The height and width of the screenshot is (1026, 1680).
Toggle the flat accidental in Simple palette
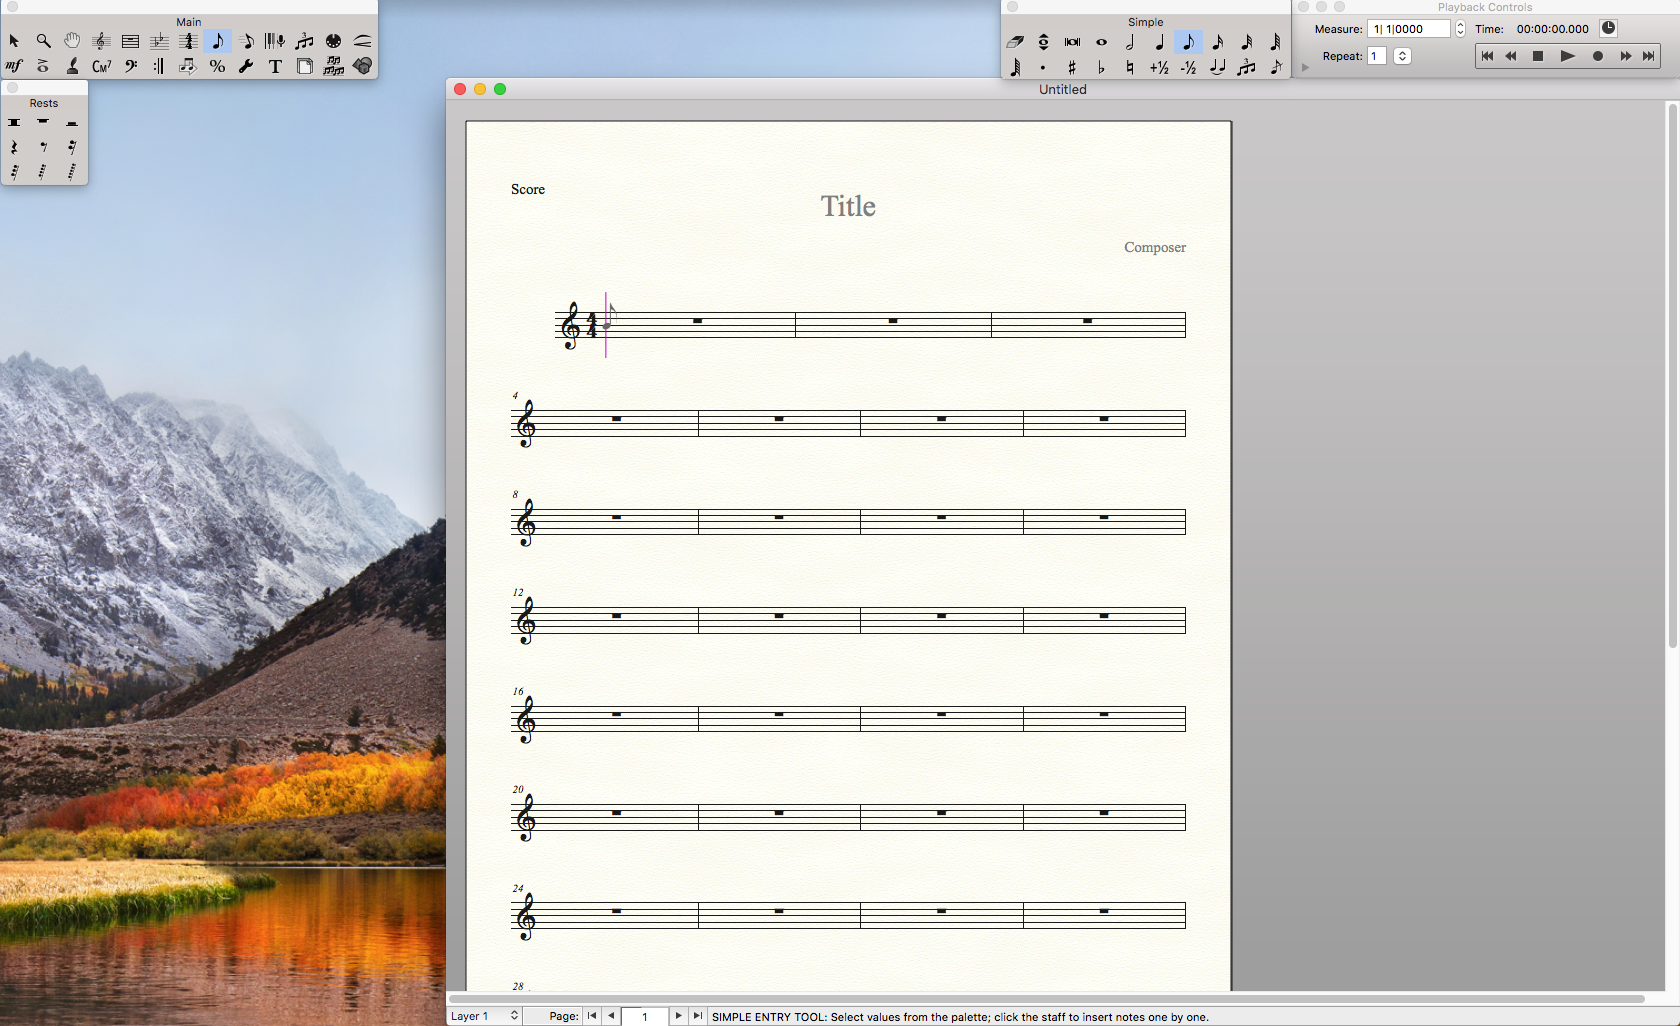tap(1101, 68)
